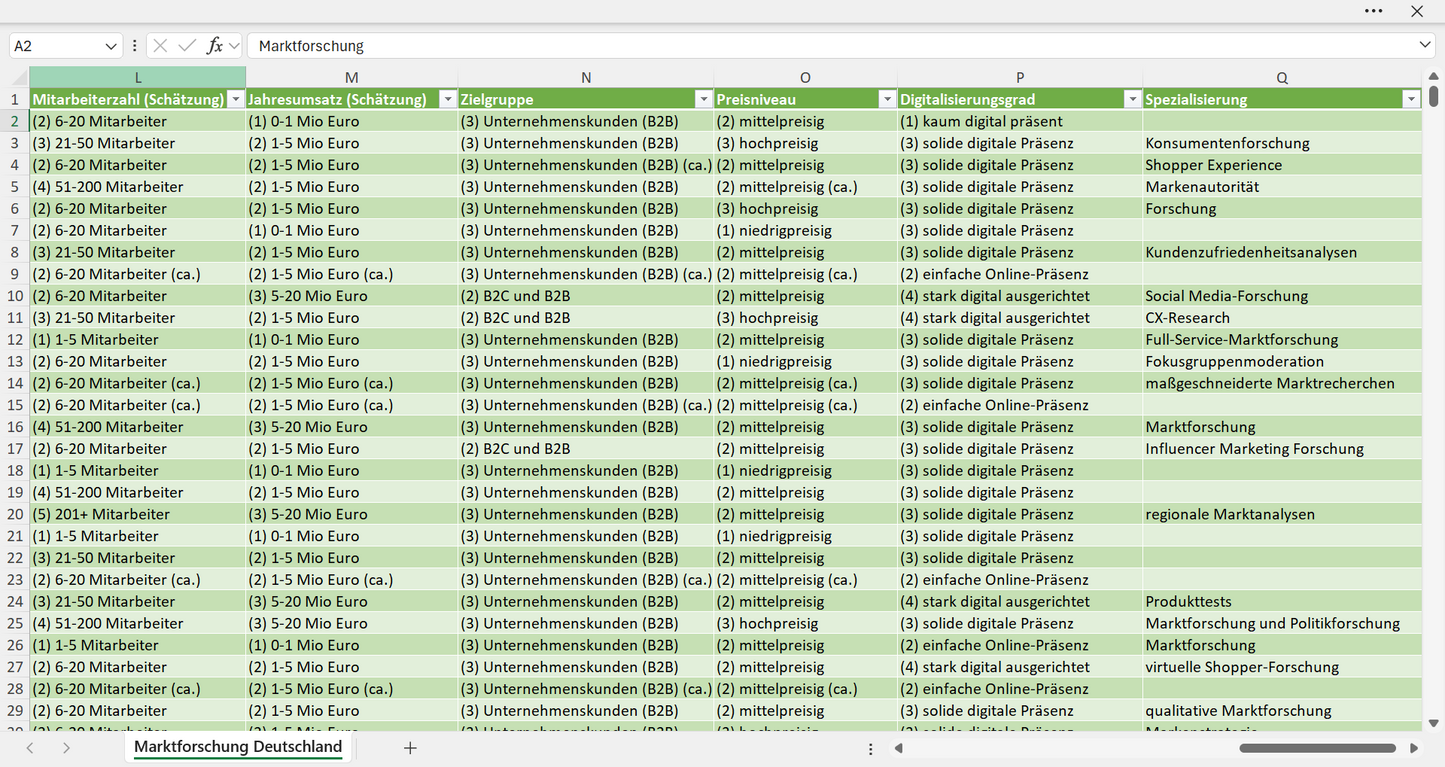
Task: Add a new sheet with plus icon
Action: [x=410, y=748]
